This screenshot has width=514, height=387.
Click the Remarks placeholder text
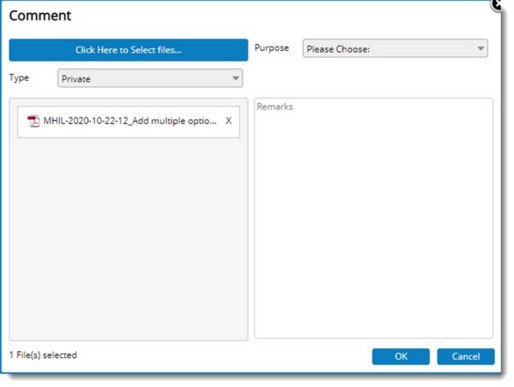(x=275, y=107)
